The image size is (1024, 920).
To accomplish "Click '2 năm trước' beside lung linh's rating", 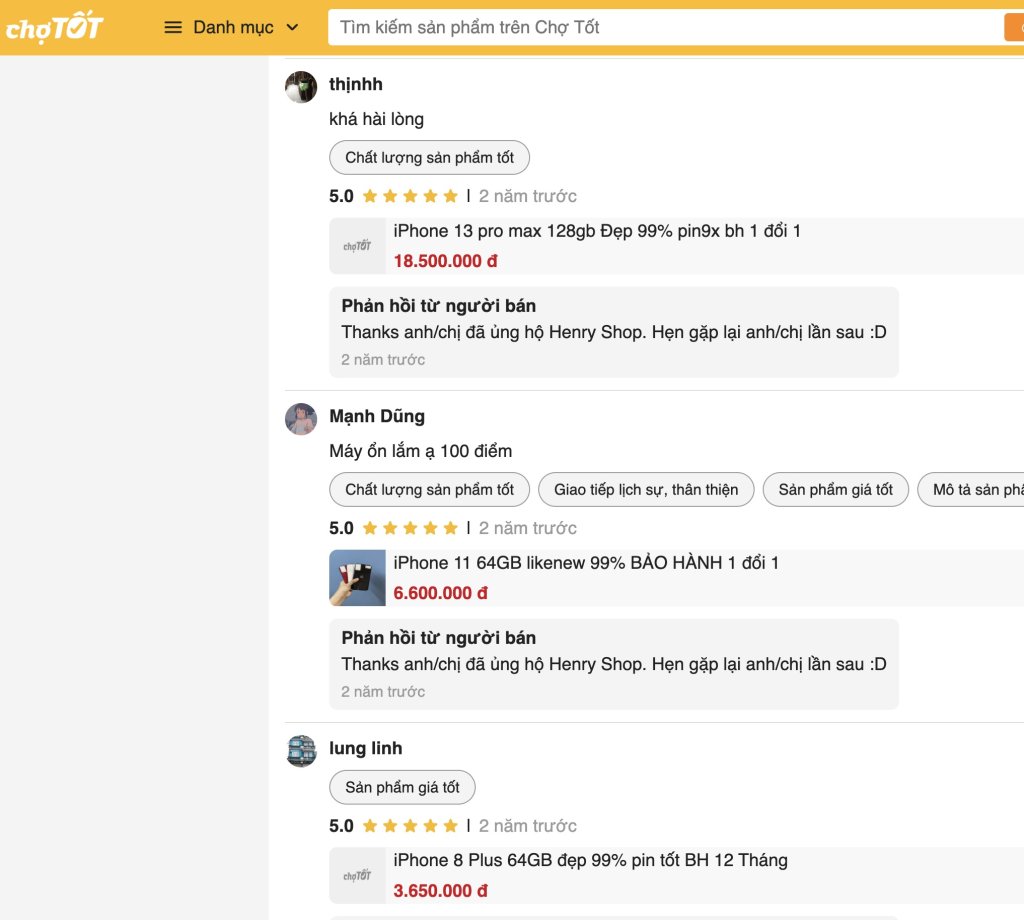I will click(x=528, y=826).
